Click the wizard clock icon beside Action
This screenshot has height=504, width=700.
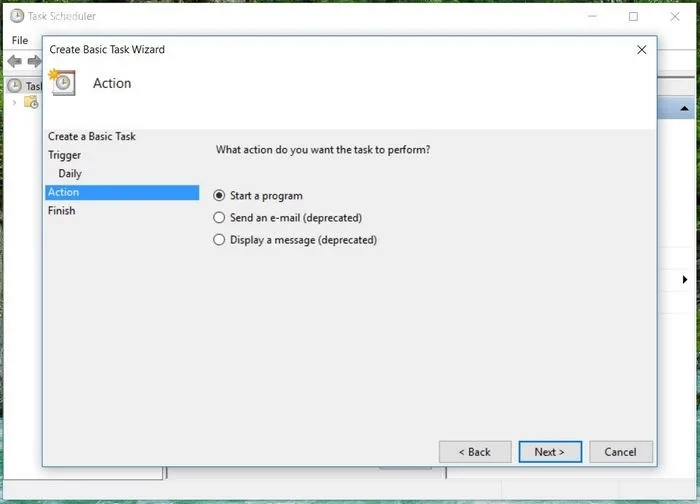coord(62,82)
